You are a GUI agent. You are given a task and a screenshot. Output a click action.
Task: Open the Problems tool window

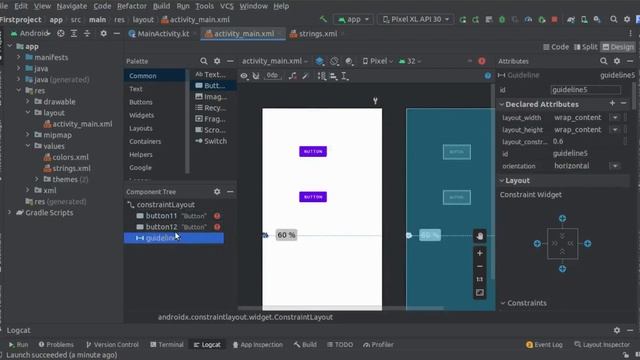[56, 344]
